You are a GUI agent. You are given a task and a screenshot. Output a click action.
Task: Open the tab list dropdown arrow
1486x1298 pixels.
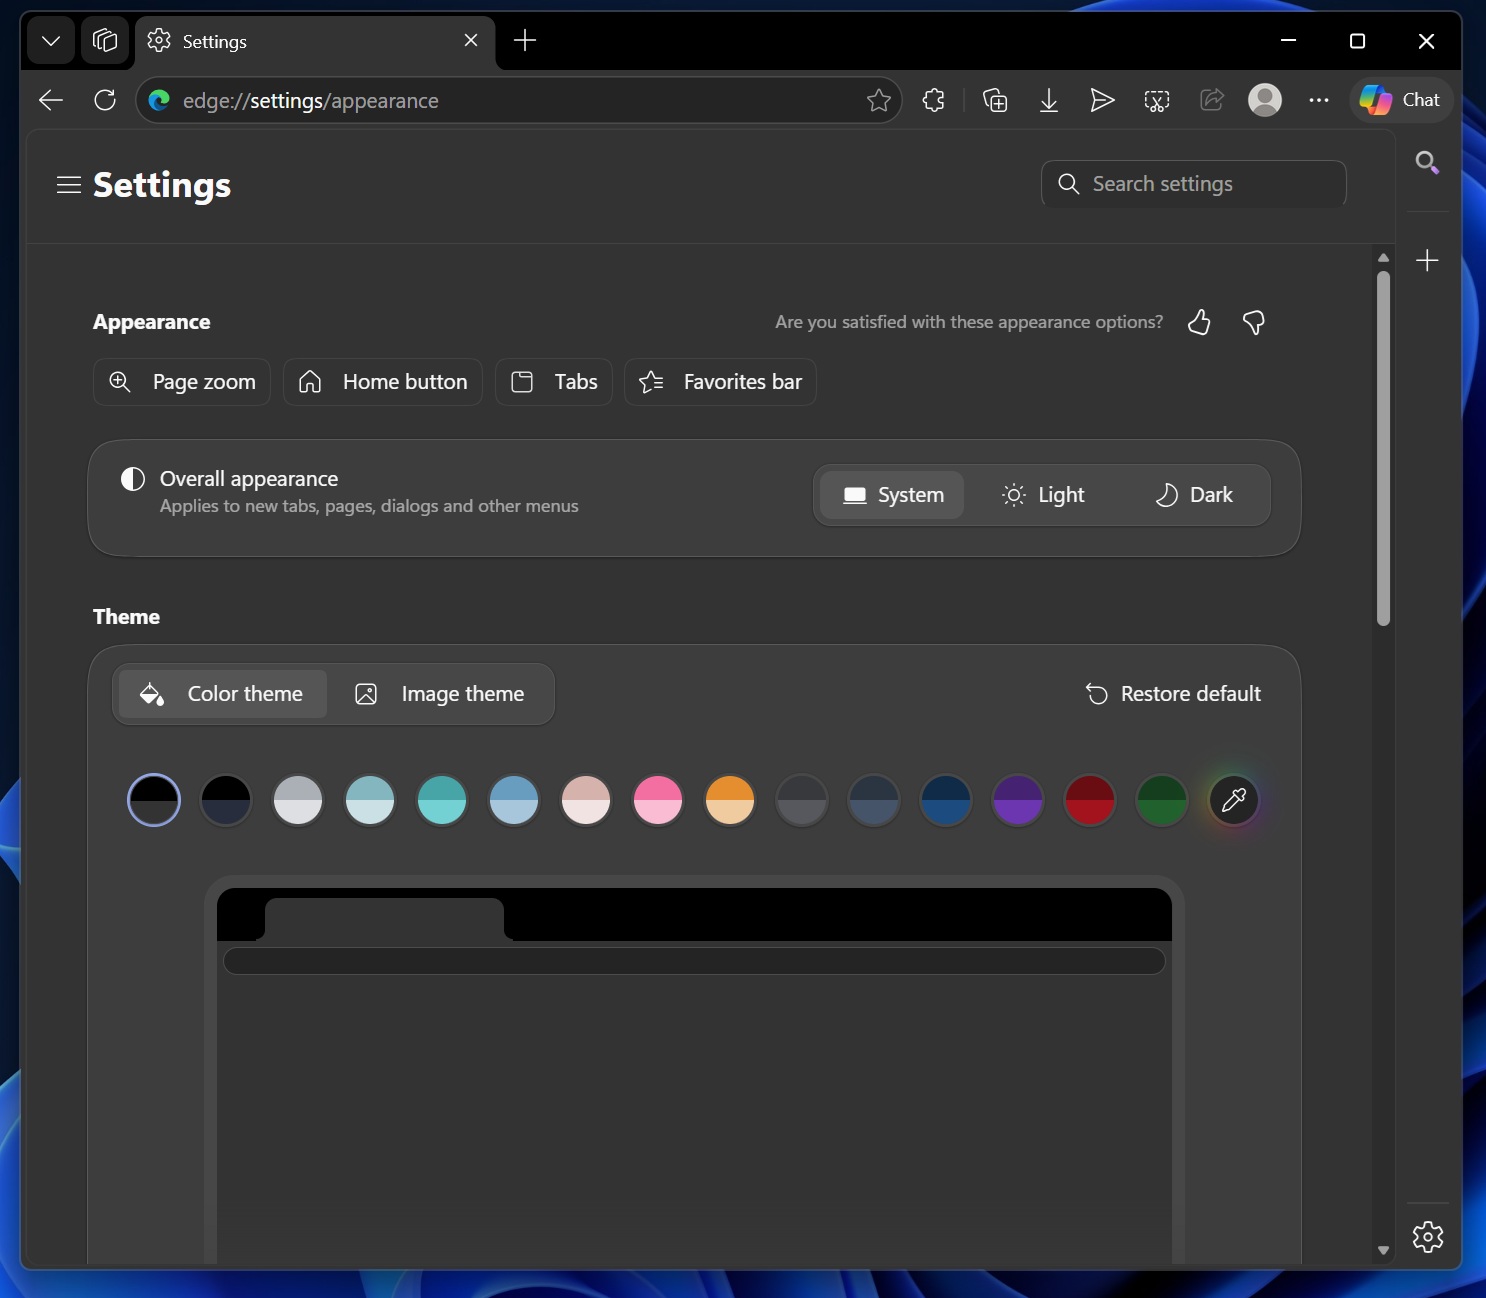coord(51,41)
